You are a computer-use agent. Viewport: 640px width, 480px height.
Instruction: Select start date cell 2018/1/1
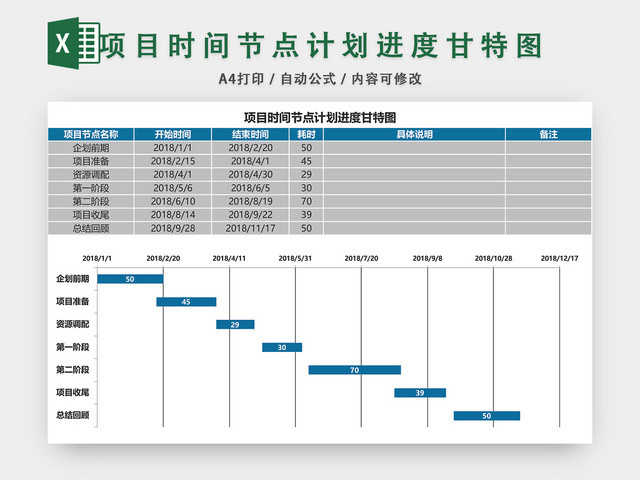coord(173,148)
